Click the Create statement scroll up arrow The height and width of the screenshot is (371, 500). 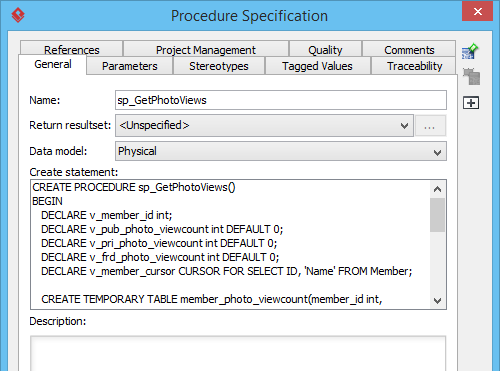(437, 189)
